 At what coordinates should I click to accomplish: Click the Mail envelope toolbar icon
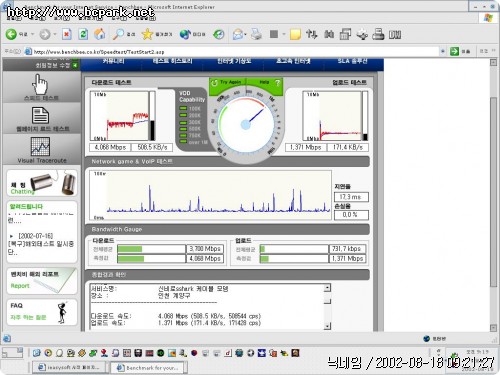click(237, 34)
